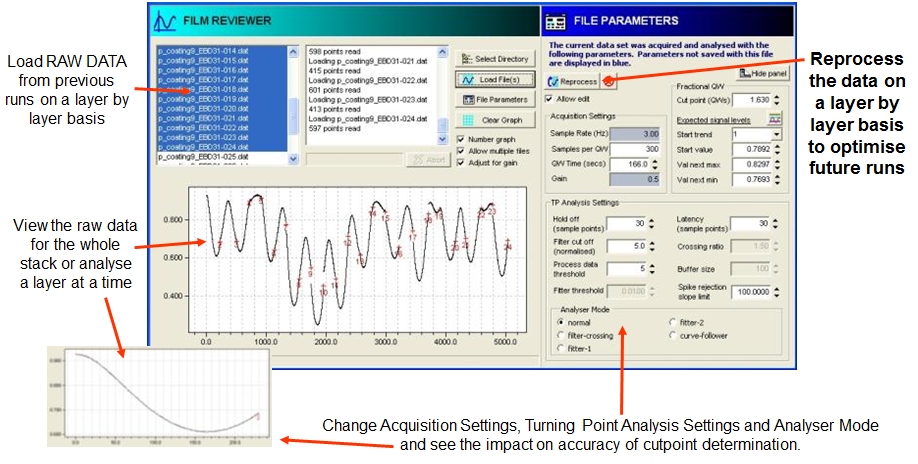The image size is (918, 464).
Task: Click the Spike rejection slope limit stepper
Action: click(x=776, y=291)
